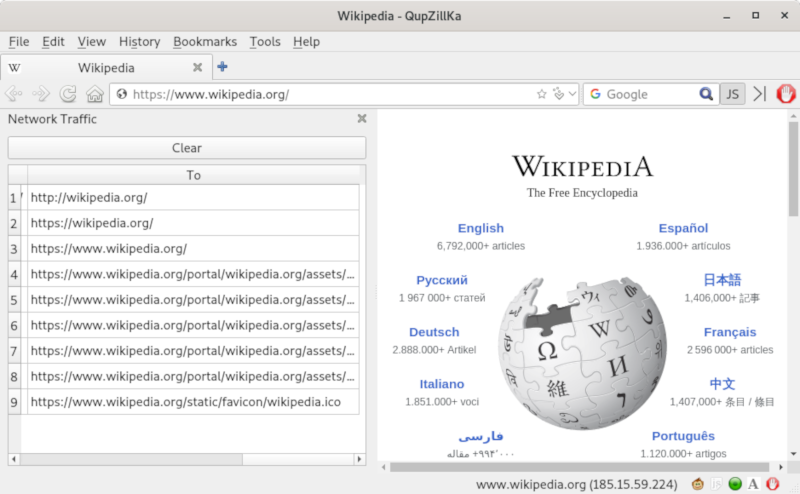Open the Tools menu

click(265, 42)
